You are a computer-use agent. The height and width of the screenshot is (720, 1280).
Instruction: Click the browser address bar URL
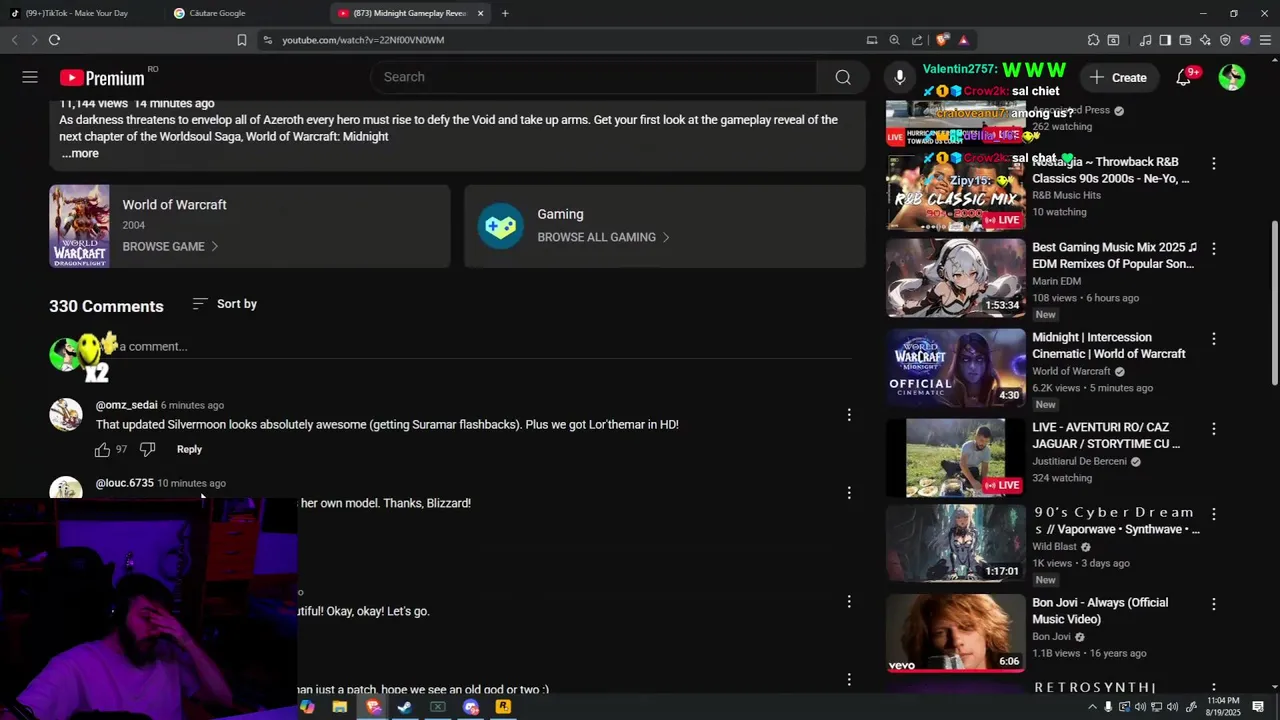pos(363,40)
